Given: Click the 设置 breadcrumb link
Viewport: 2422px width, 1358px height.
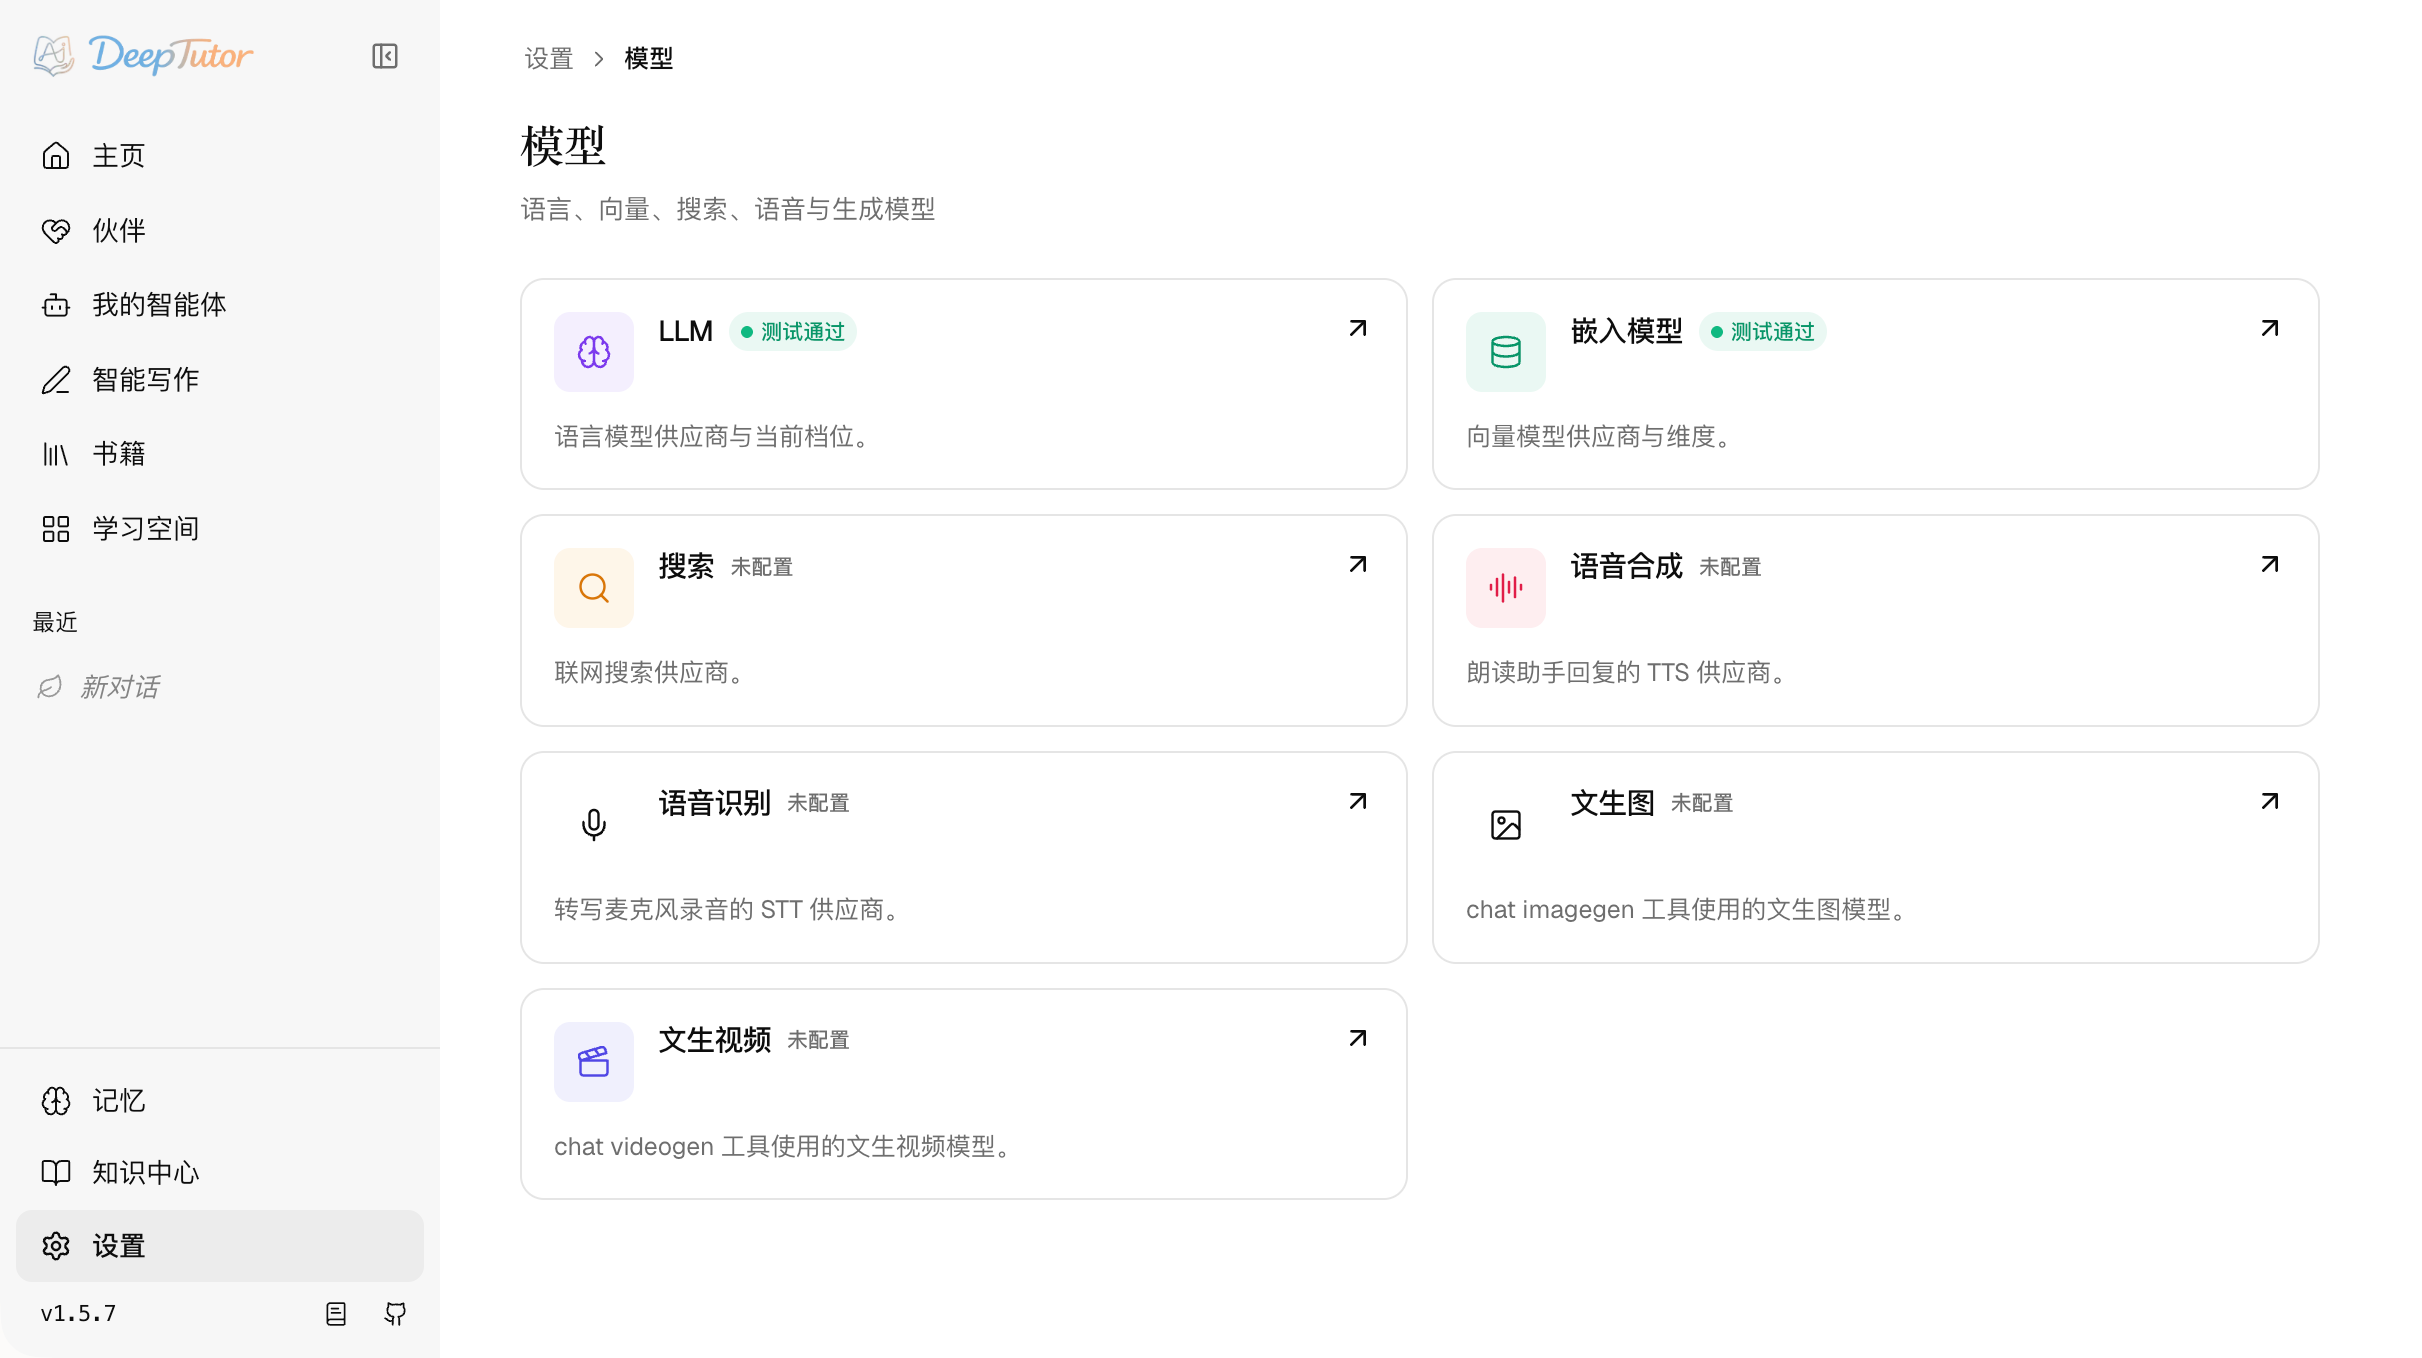Looking at the screenshot, I should [x=549, y=59].
